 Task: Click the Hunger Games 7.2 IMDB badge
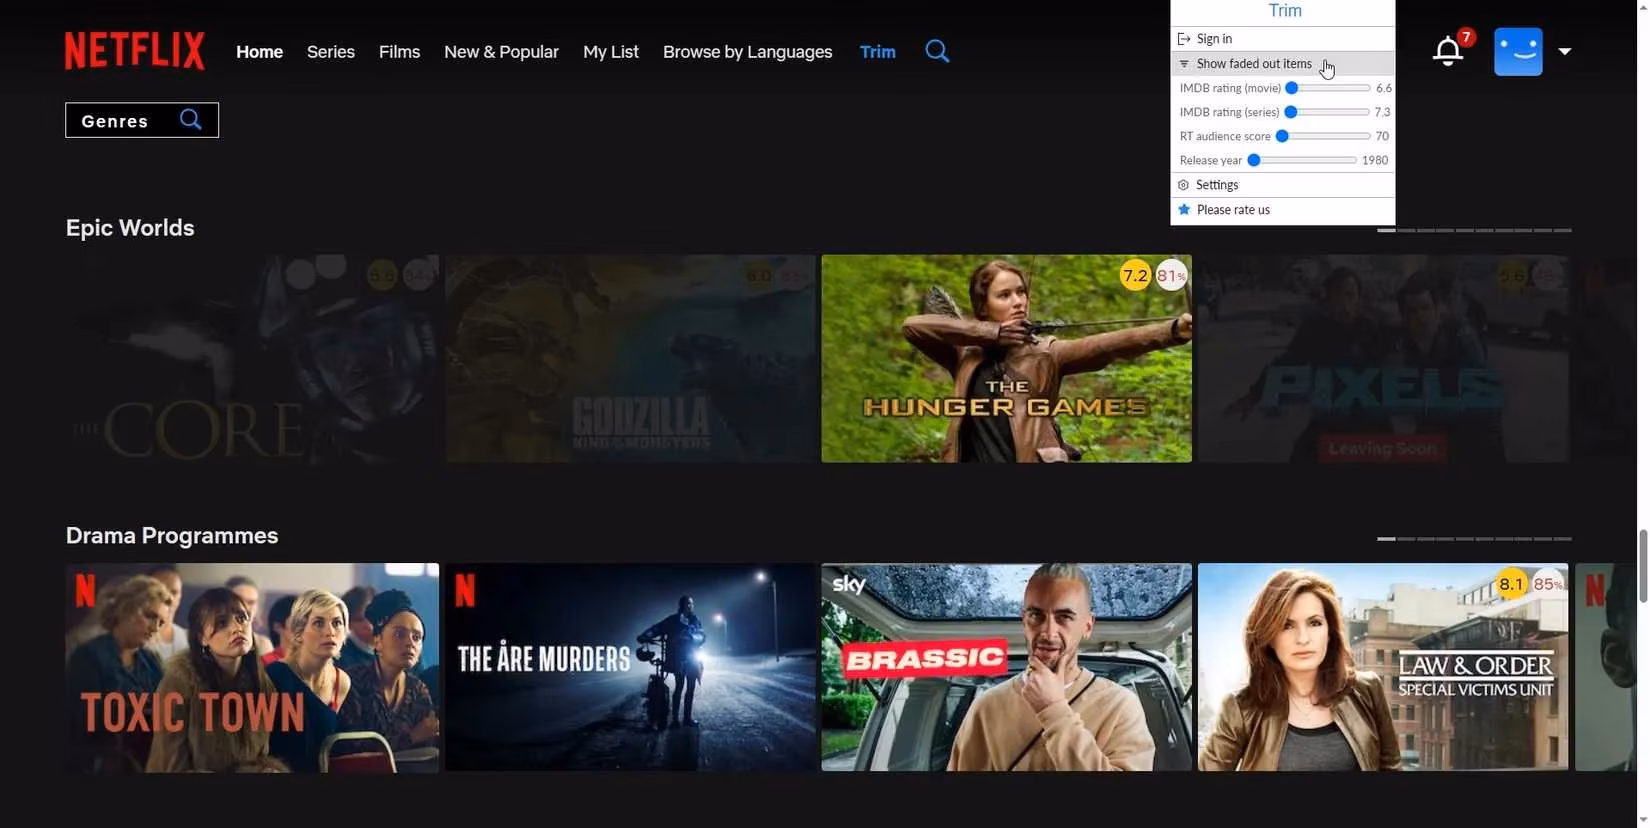click(1135, 274)
